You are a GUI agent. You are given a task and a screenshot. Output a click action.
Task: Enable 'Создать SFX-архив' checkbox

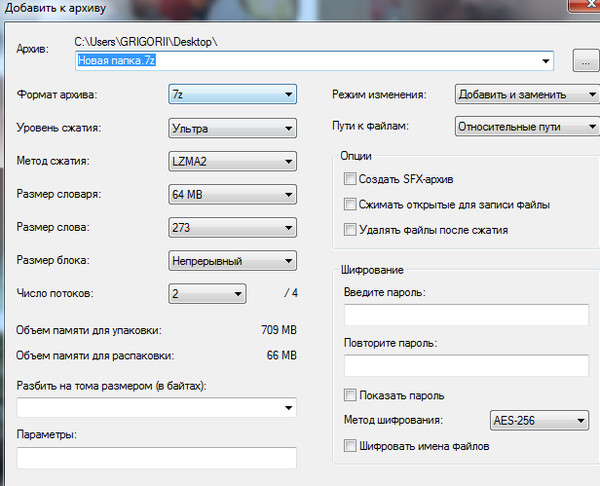click(x=350, y=179)
